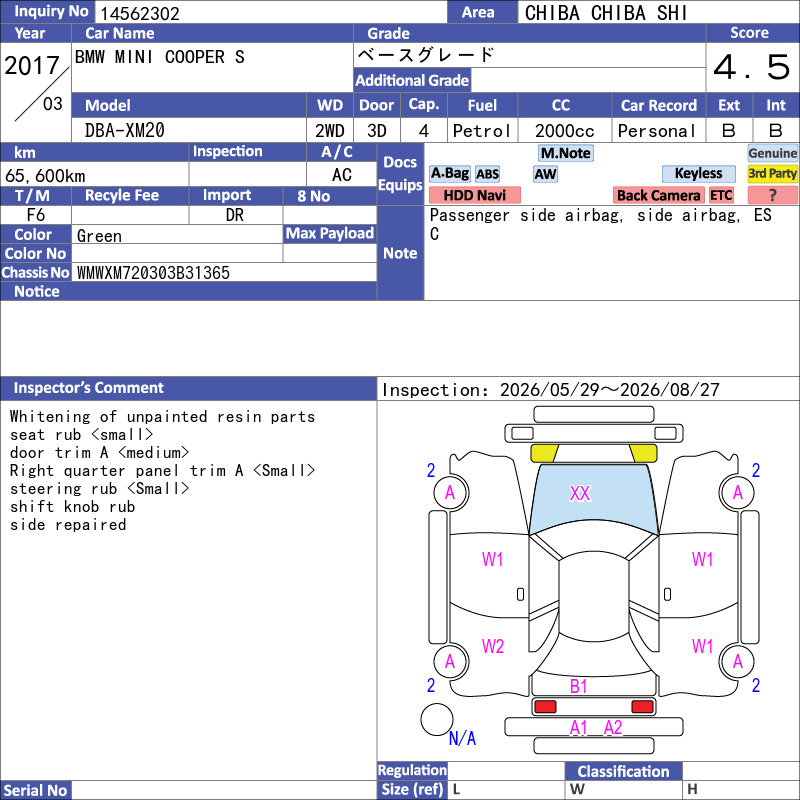Select the ETC equipment badge
Screen dimensions: 800x800
(721, 195)
